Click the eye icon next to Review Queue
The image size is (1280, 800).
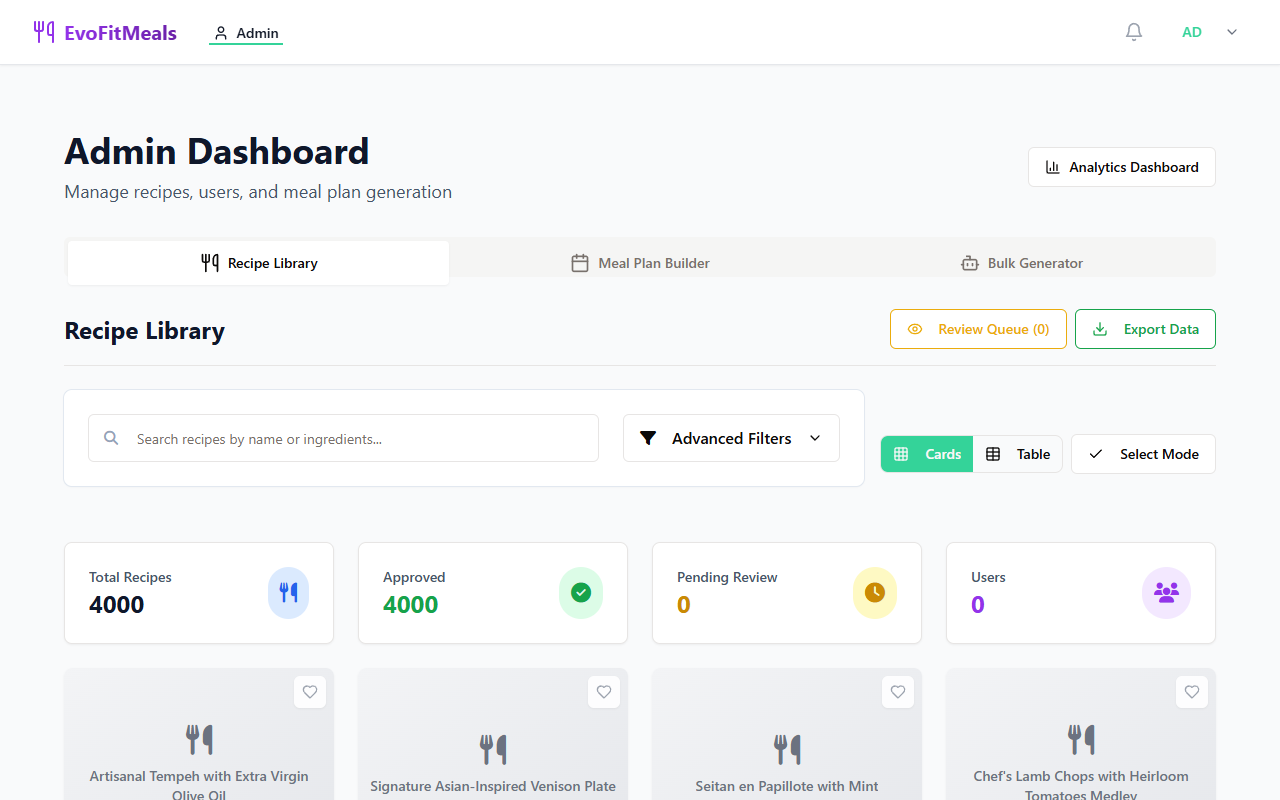coord(914,328)
